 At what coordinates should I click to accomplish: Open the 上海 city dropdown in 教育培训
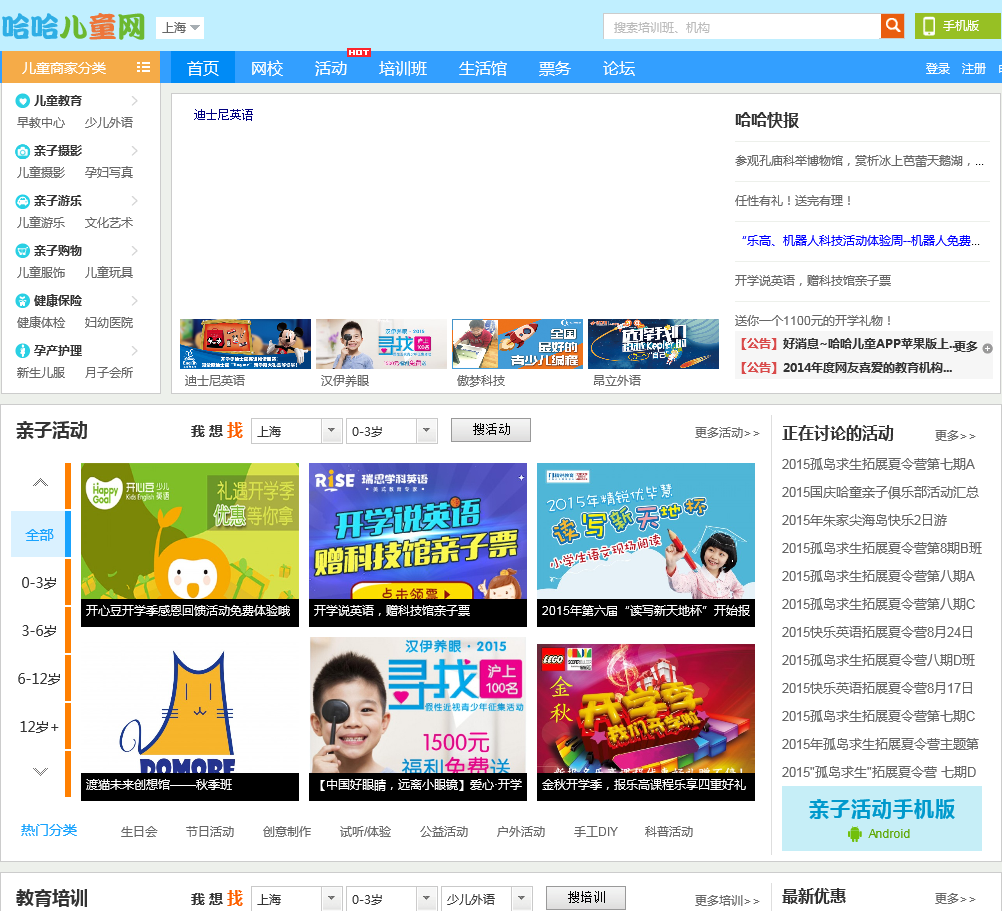coord(296,899)
